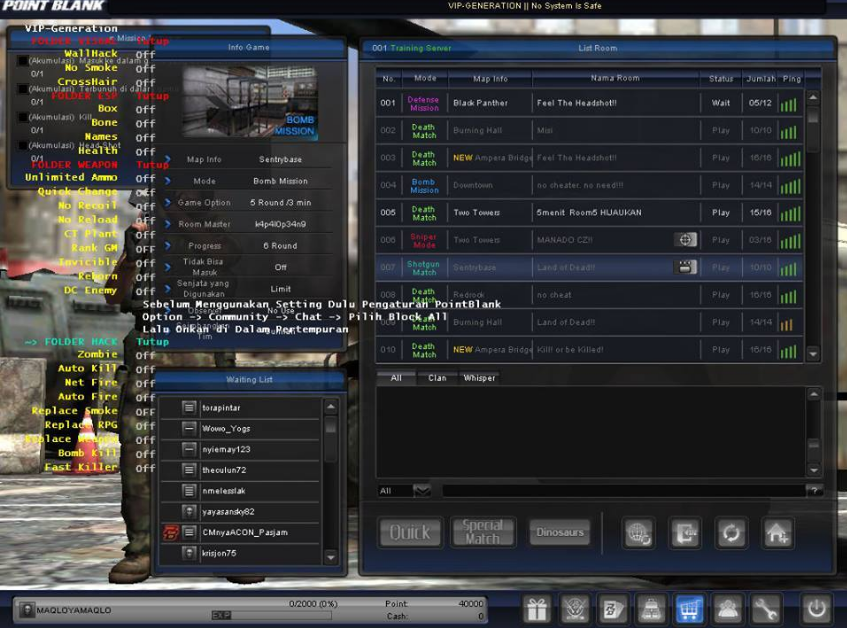847x628 pixels.
Task: Switch to the Clan chat tab
Action: point(438,378)
